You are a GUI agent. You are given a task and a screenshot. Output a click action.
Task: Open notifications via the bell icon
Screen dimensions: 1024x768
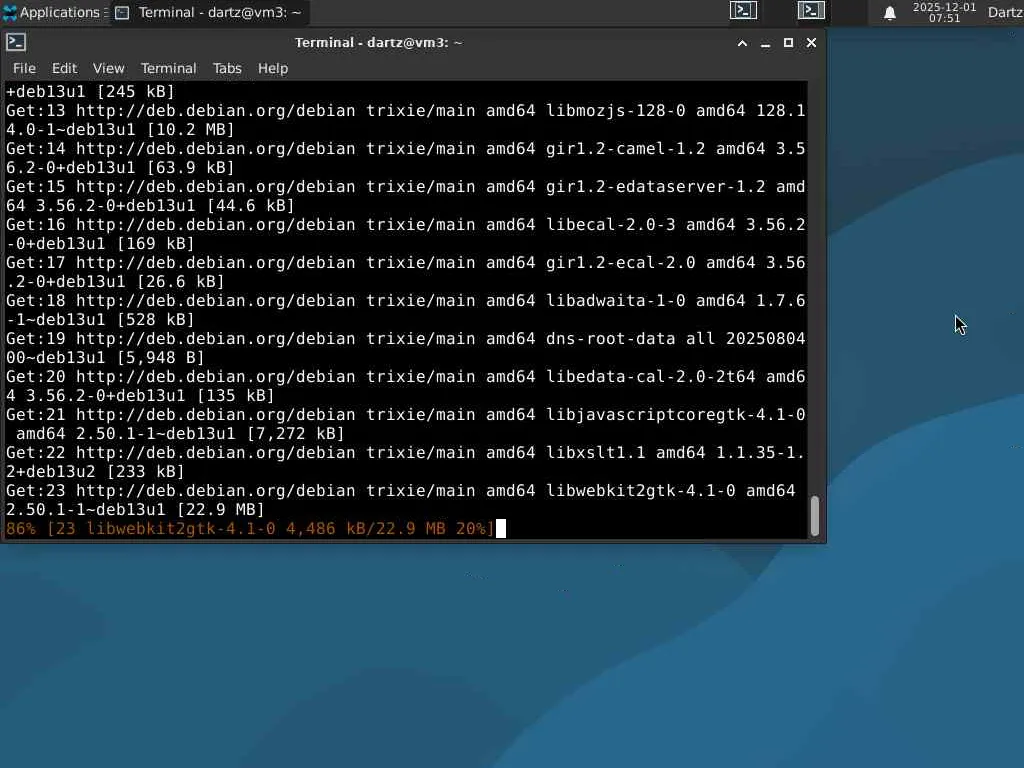[x=889, y=13]
